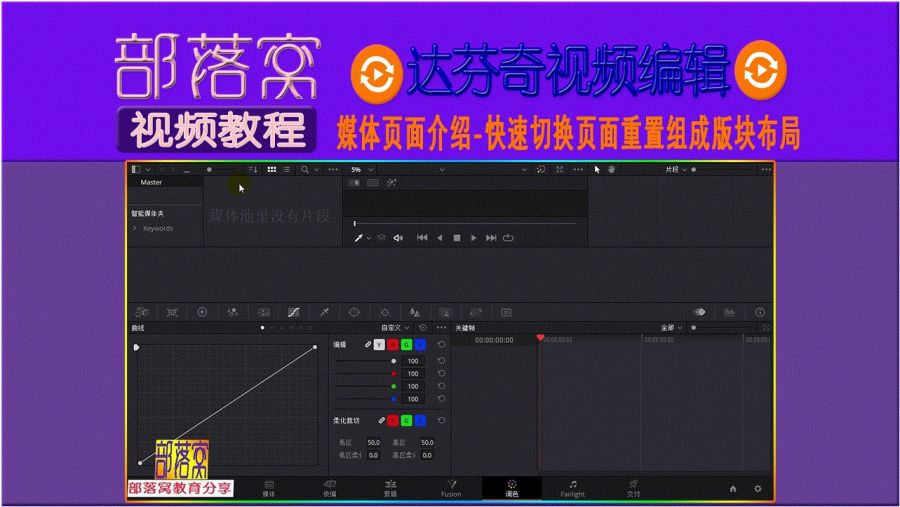The image size is (900, 507).
Task: Switch to the Fusion page tab
Action: pos(451,489)
